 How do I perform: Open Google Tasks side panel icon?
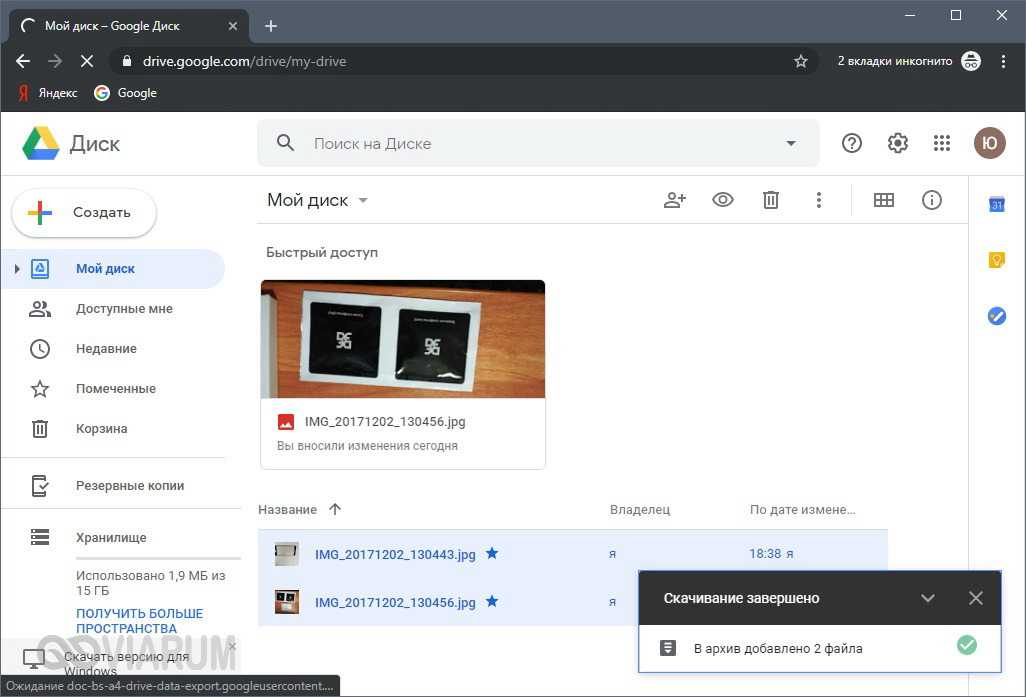pos(997,316)
